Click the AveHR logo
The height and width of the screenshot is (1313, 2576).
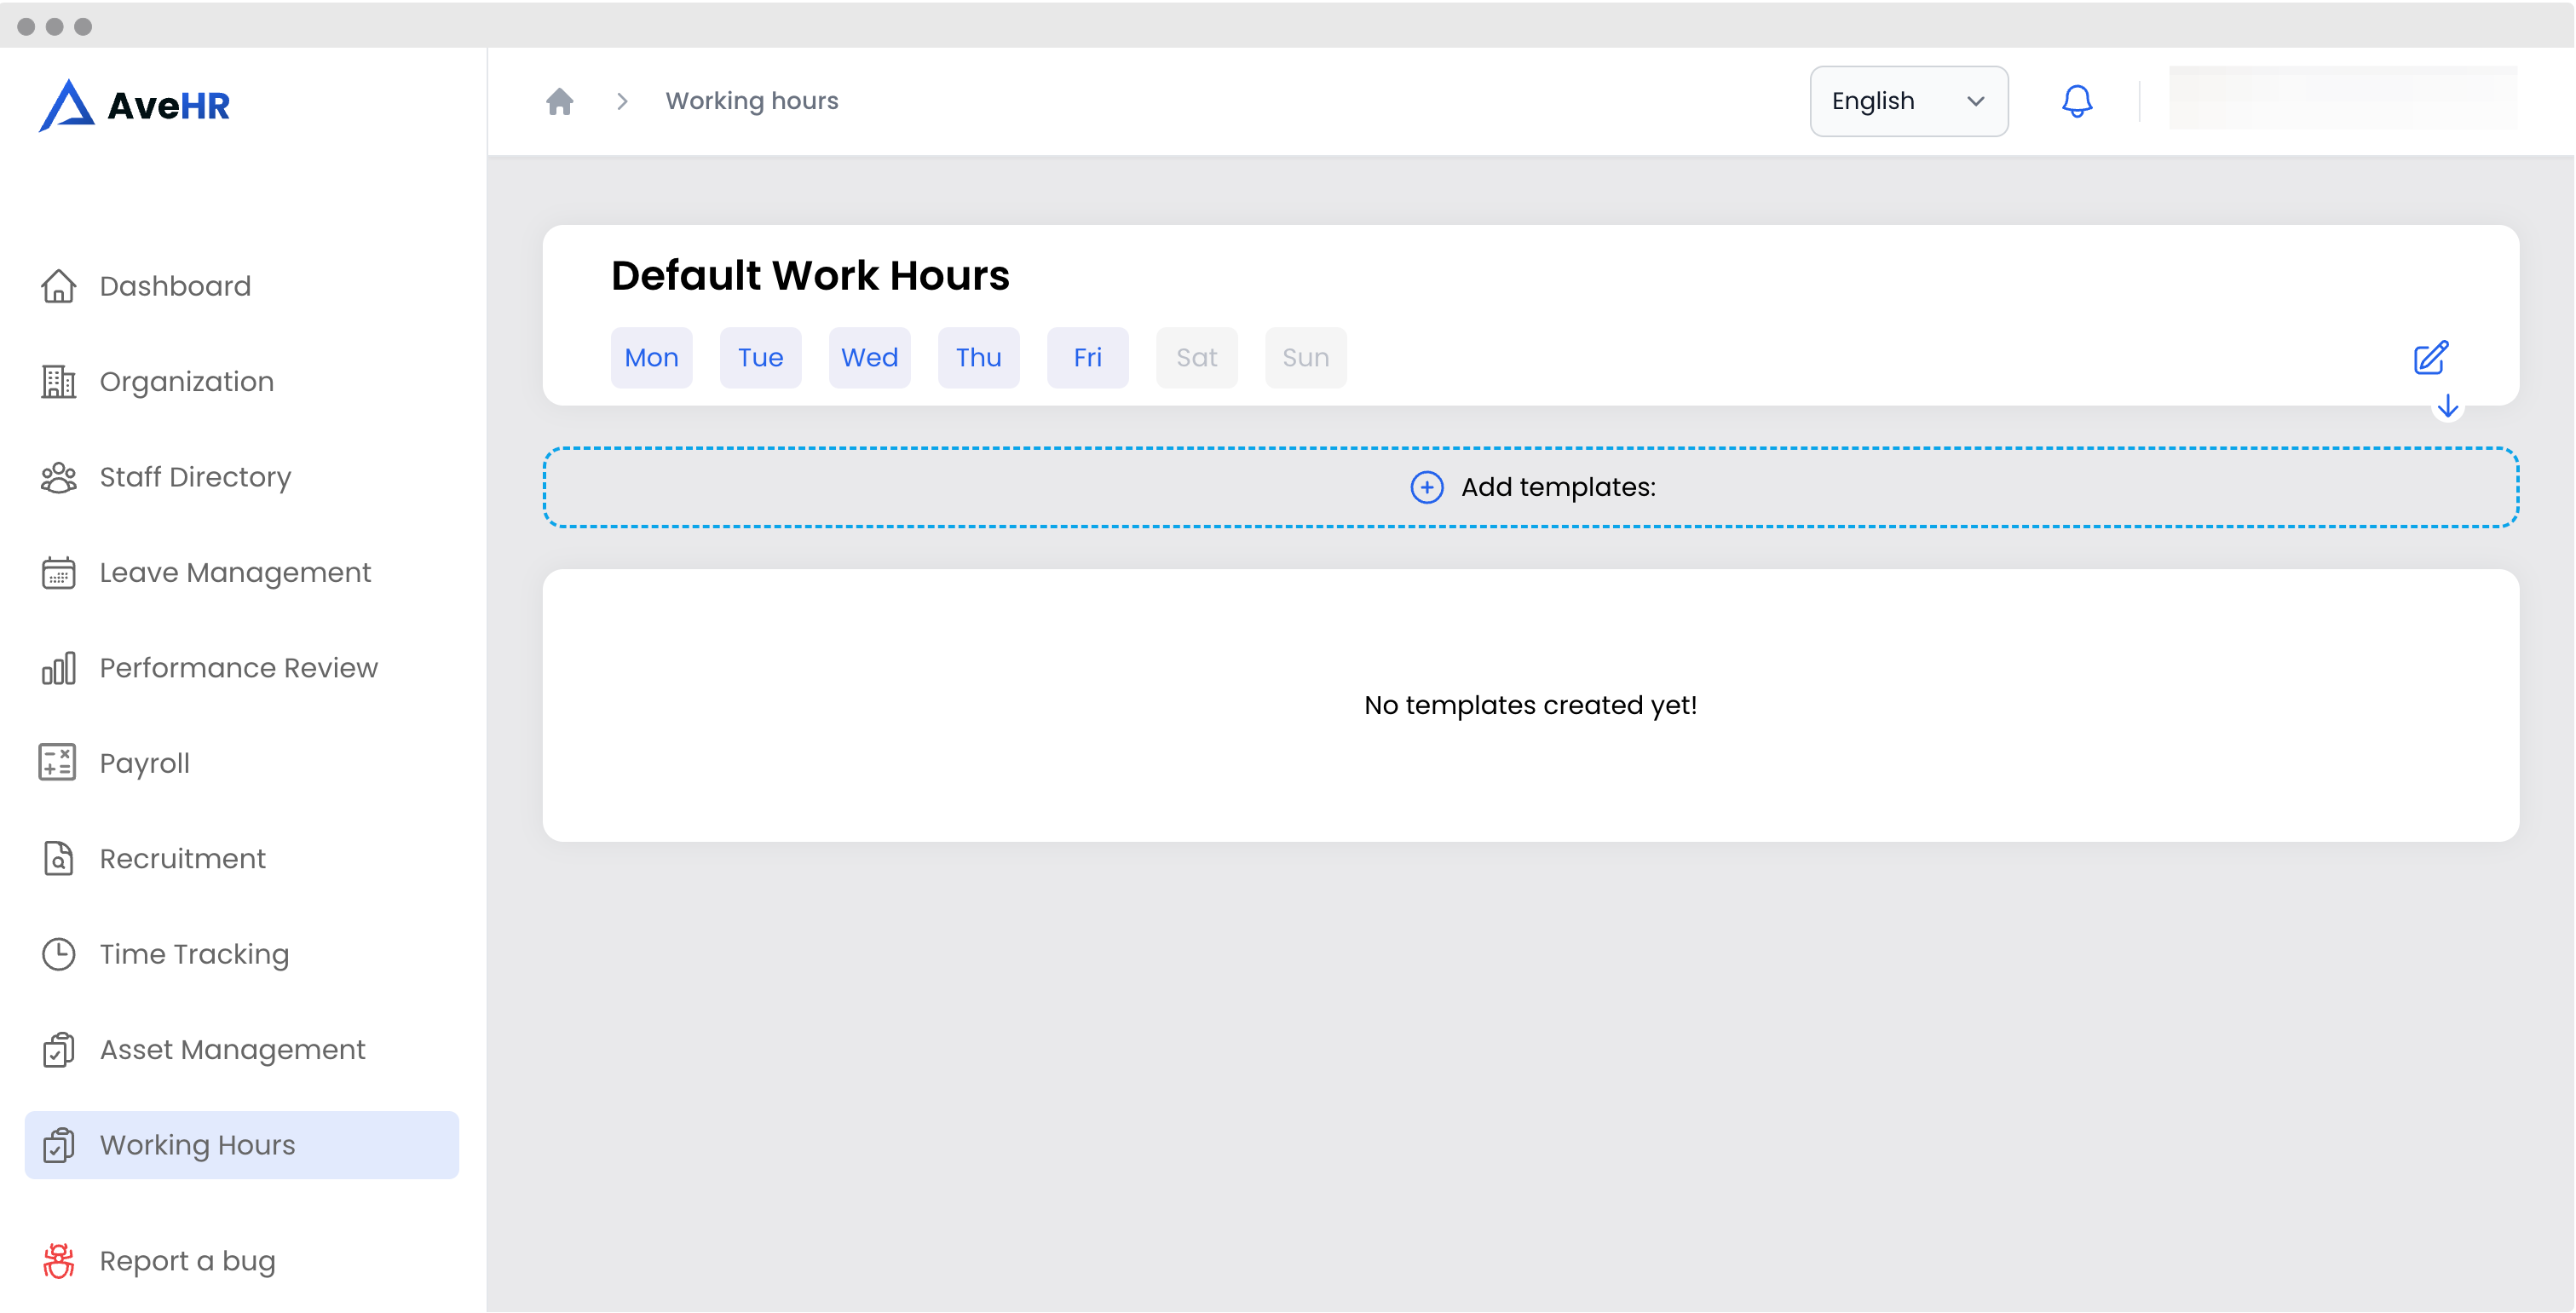click(135, 105)
